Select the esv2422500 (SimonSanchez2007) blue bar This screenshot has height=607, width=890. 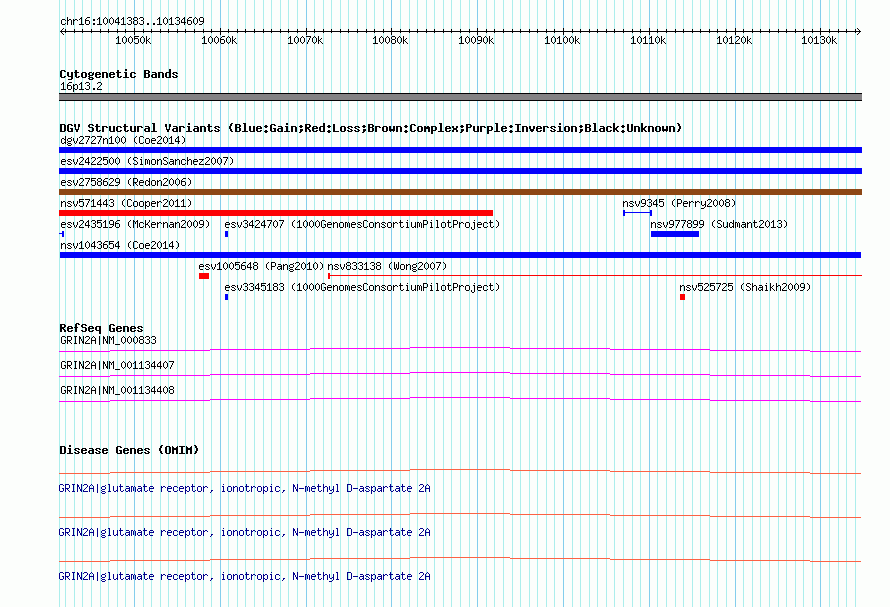(460, 171)
